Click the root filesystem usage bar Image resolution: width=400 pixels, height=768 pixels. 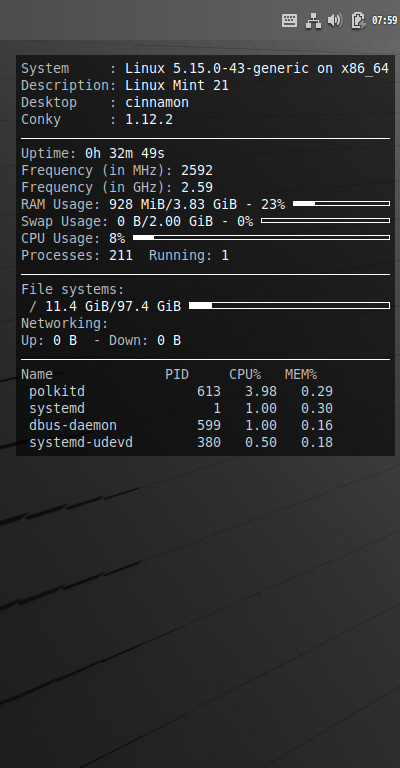tap(289, 306)
